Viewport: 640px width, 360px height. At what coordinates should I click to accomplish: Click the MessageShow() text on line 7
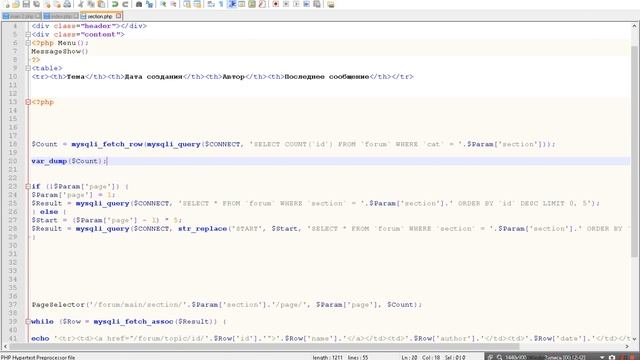point(60,51)
